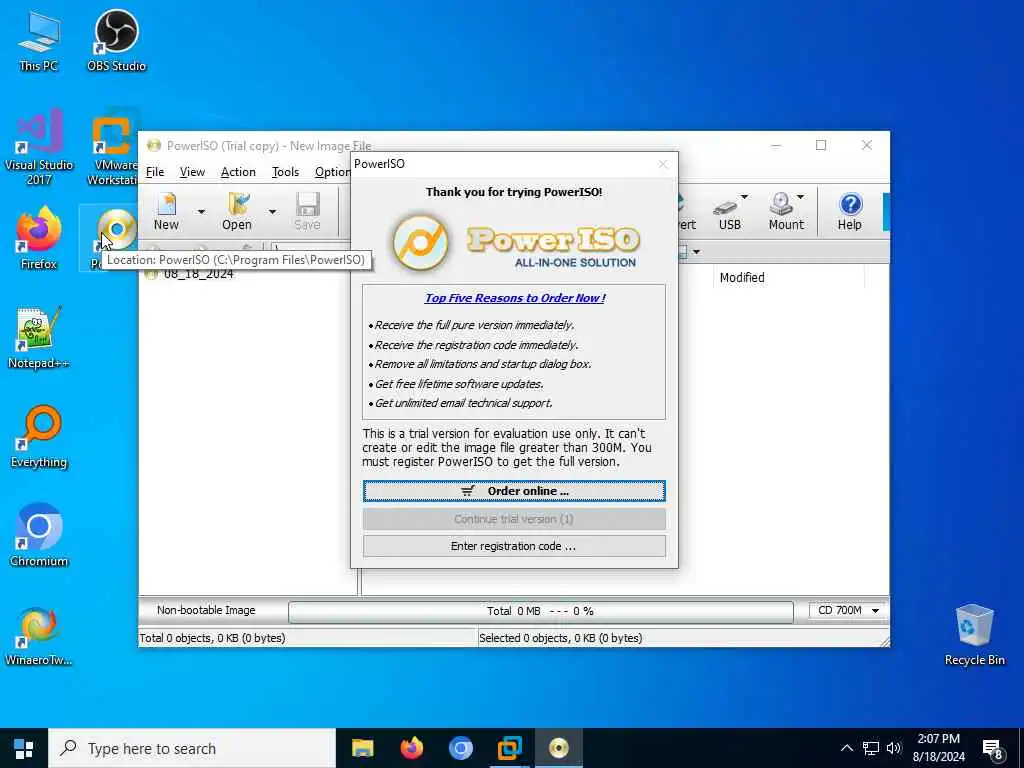
Task: Show hidden tray icons chevron
Action: (846, 748)
